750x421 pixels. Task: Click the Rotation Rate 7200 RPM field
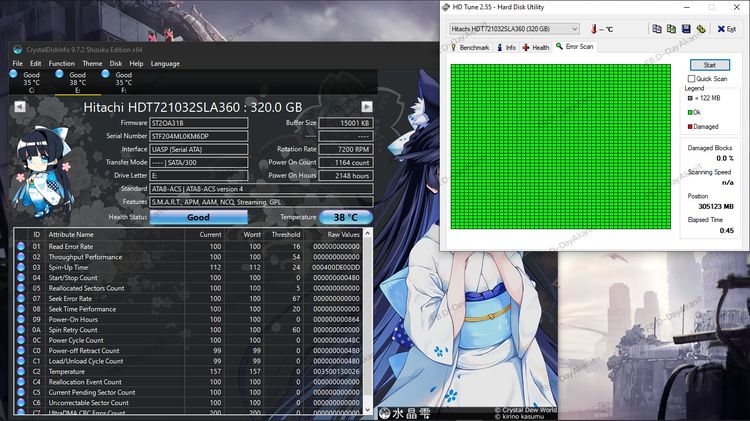coord(346,149)
